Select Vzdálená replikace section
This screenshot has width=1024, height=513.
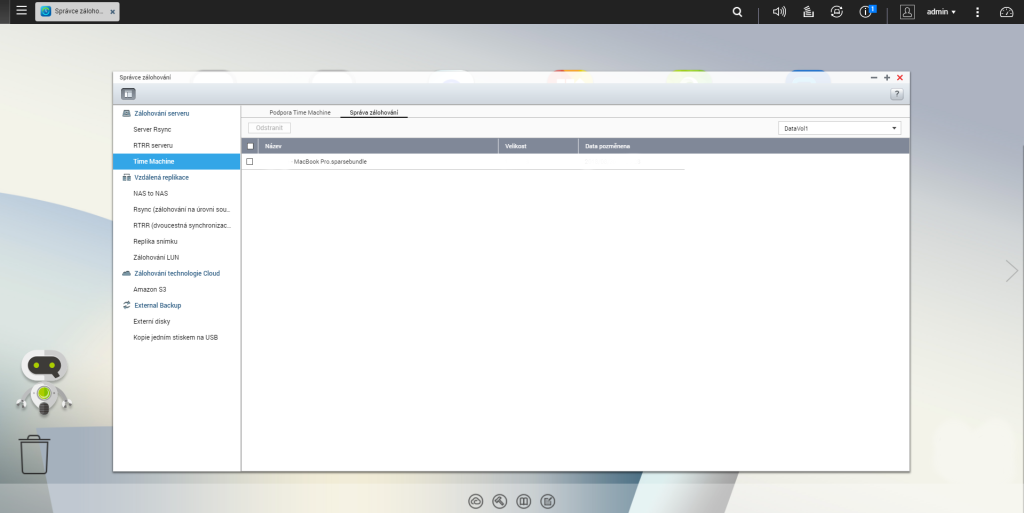tap(161, 178)
